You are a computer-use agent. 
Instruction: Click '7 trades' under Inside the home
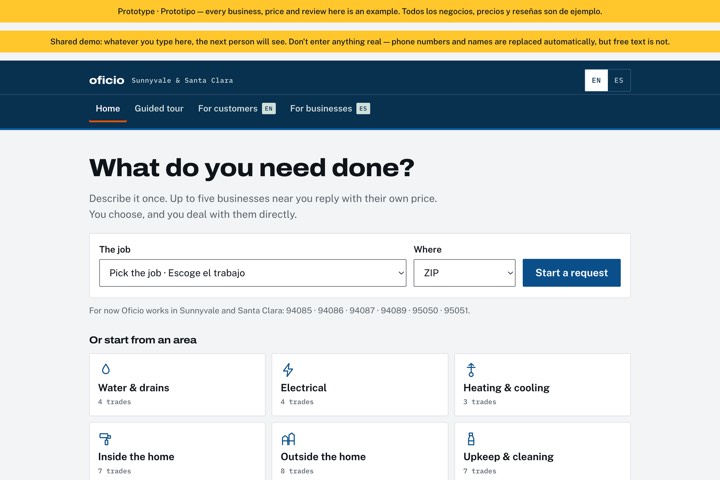(x=114, y=471)
